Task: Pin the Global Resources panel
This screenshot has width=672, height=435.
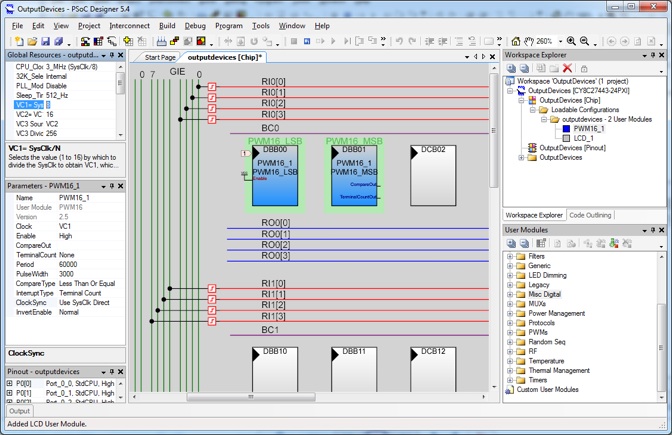Action: [112, 55]
